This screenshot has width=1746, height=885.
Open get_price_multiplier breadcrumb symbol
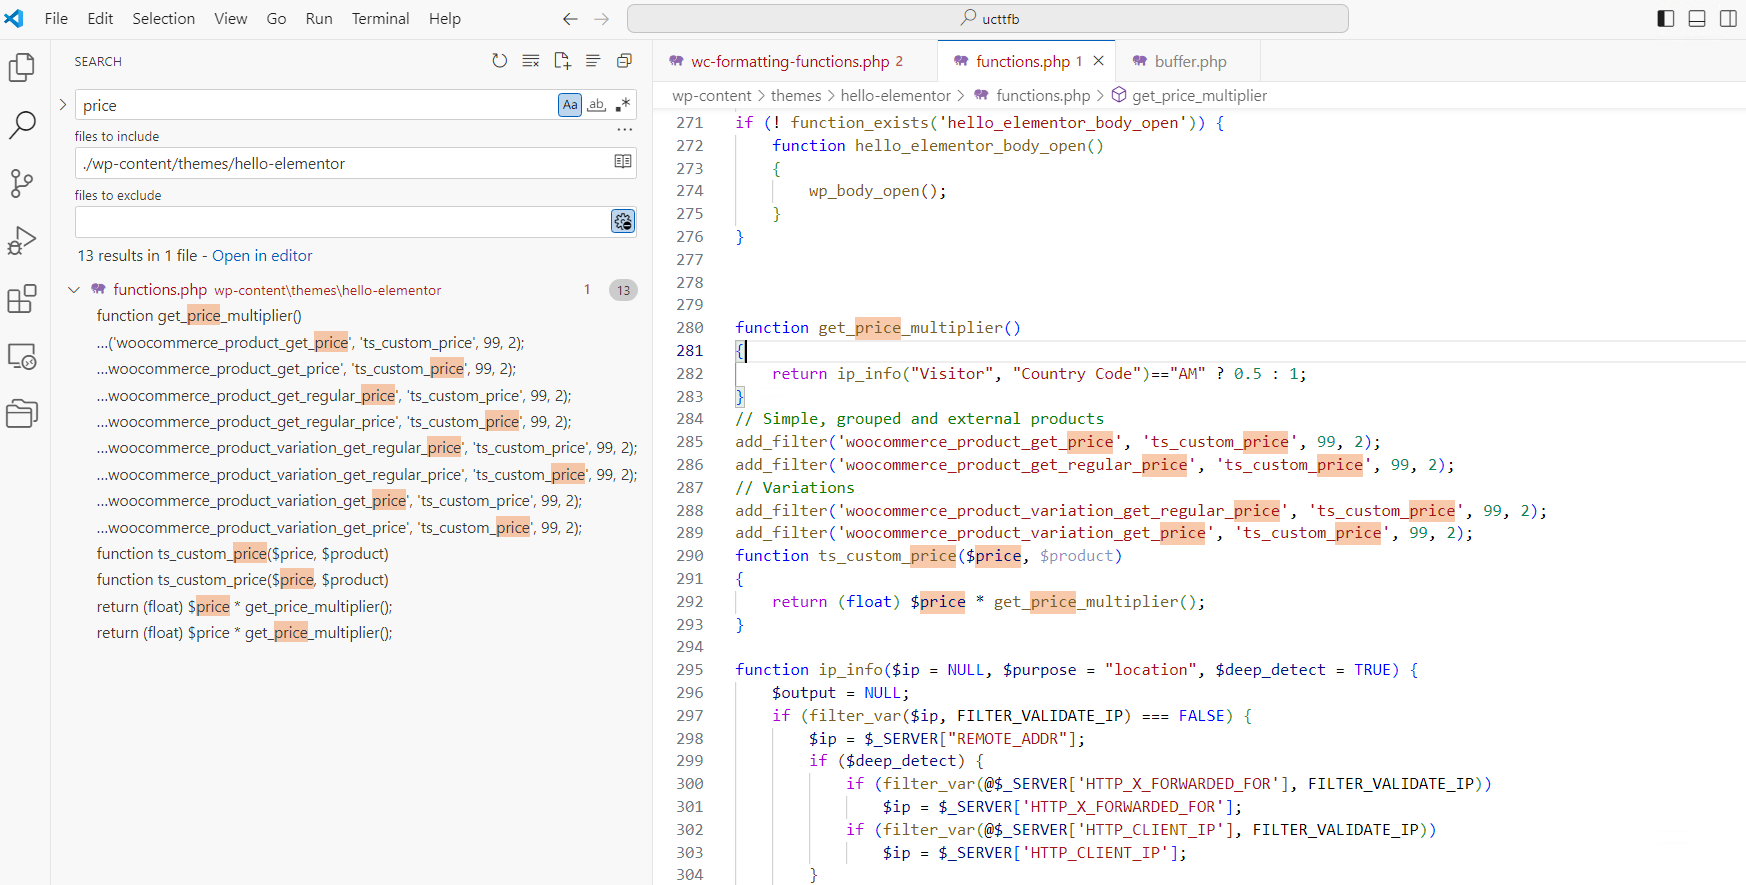(x=1199, y=96)
